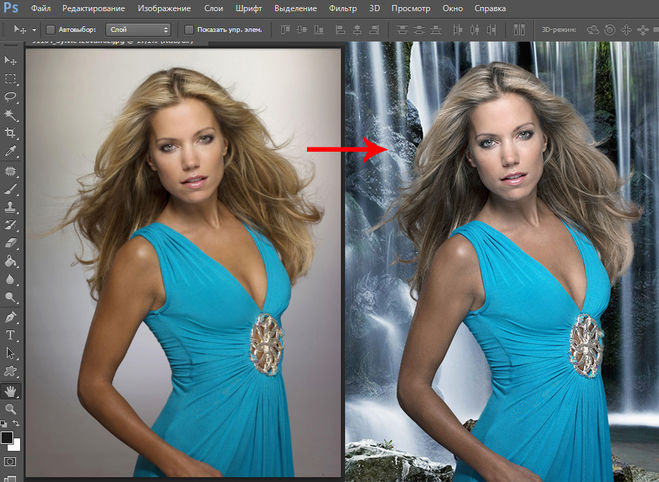Open the Редактирование menu
The width and height of the screenshot is (659, 482).
click(93, 8)
